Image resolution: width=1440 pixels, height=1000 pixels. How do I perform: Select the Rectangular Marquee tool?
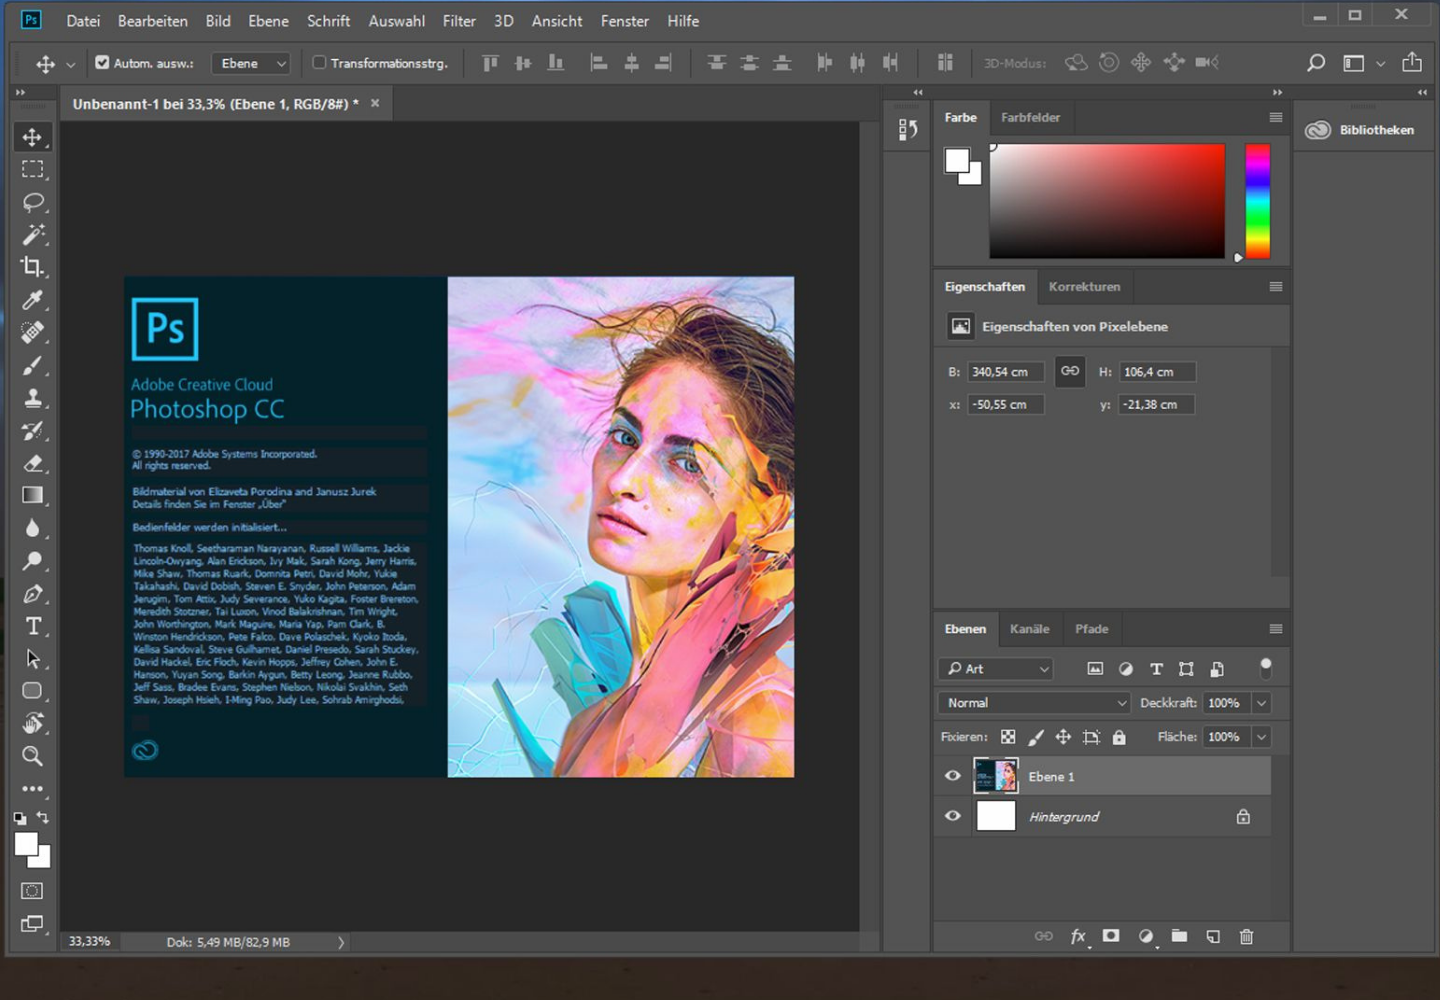[x=33, y=170]
